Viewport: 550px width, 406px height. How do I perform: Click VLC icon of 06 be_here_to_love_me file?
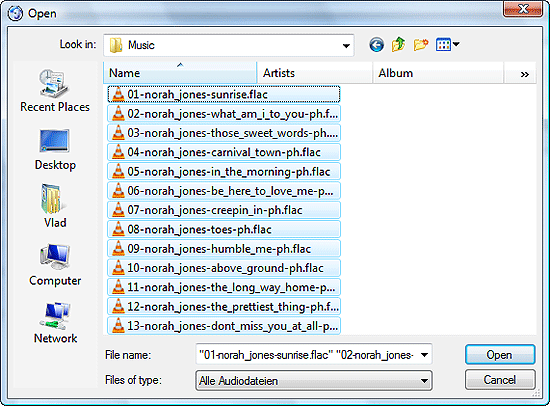coord(118,191)
